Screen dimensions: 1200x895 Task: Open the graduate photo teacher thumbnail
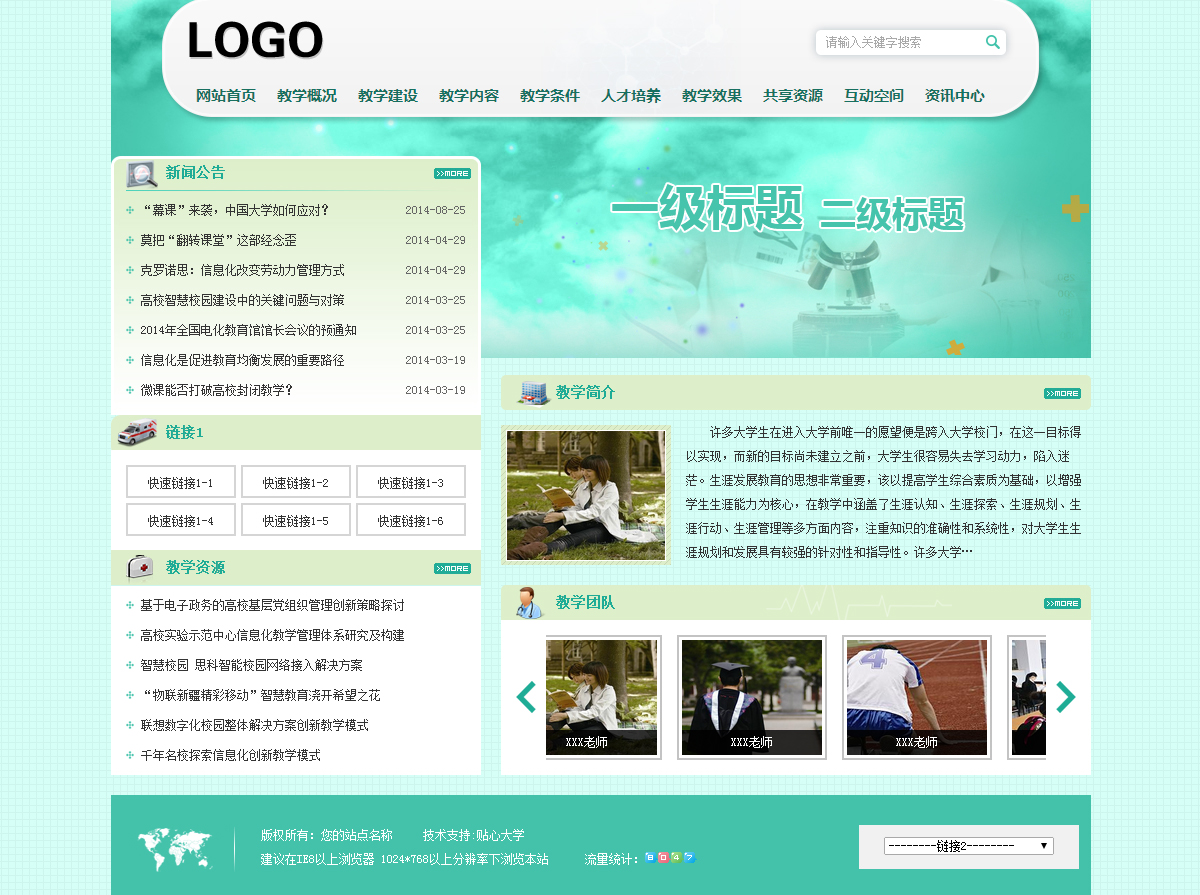click(x=752, y=697)
